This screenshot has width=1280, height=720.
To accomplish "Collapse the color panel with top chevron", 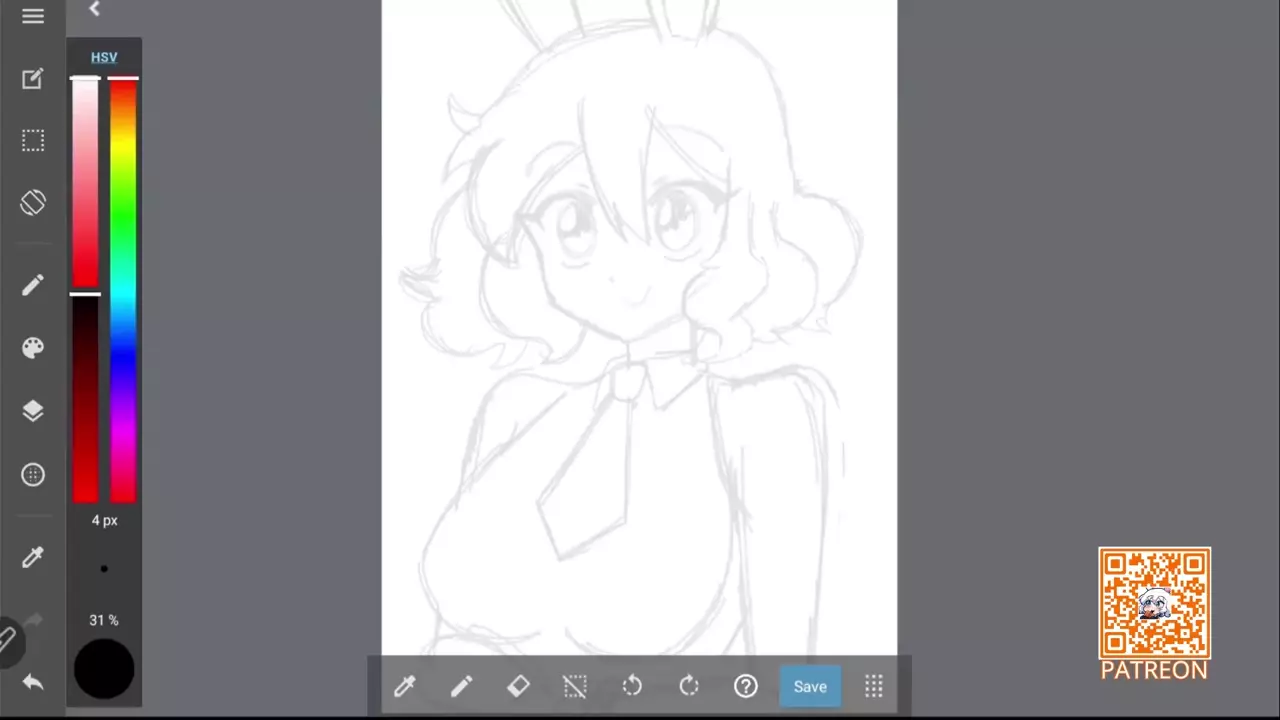I will click(x=94, y=9).
